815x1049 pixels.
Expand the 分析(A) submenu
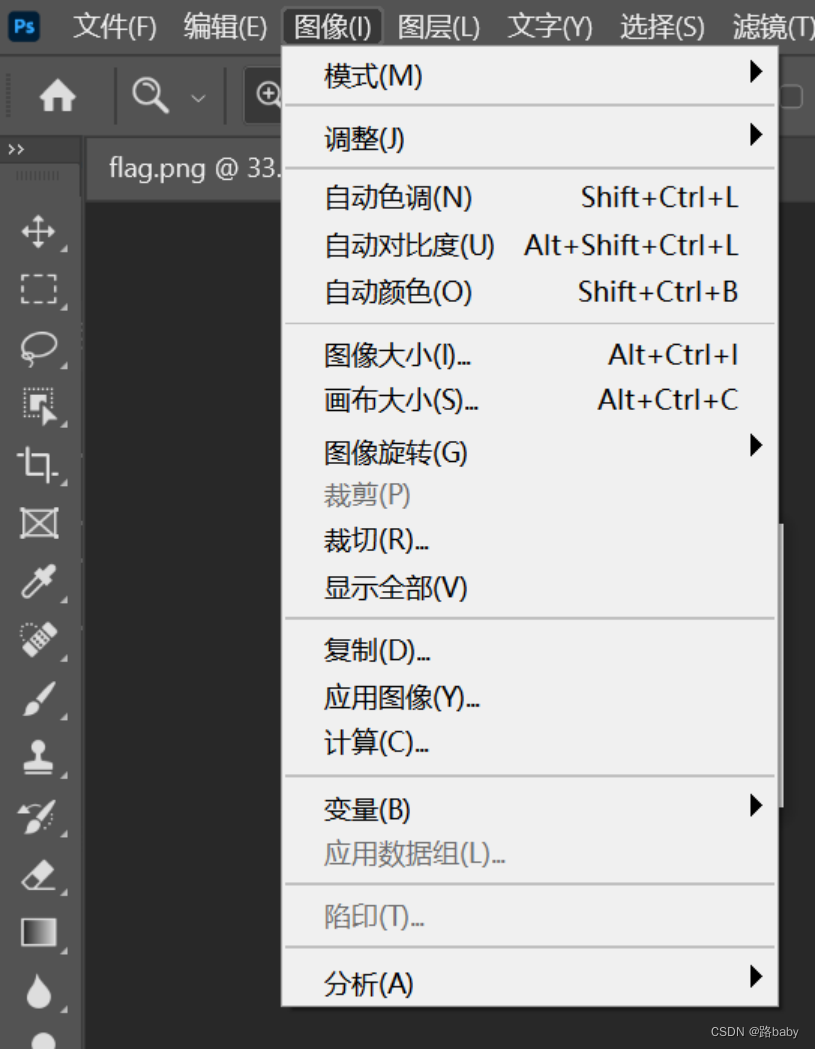(x=530, y=982)
